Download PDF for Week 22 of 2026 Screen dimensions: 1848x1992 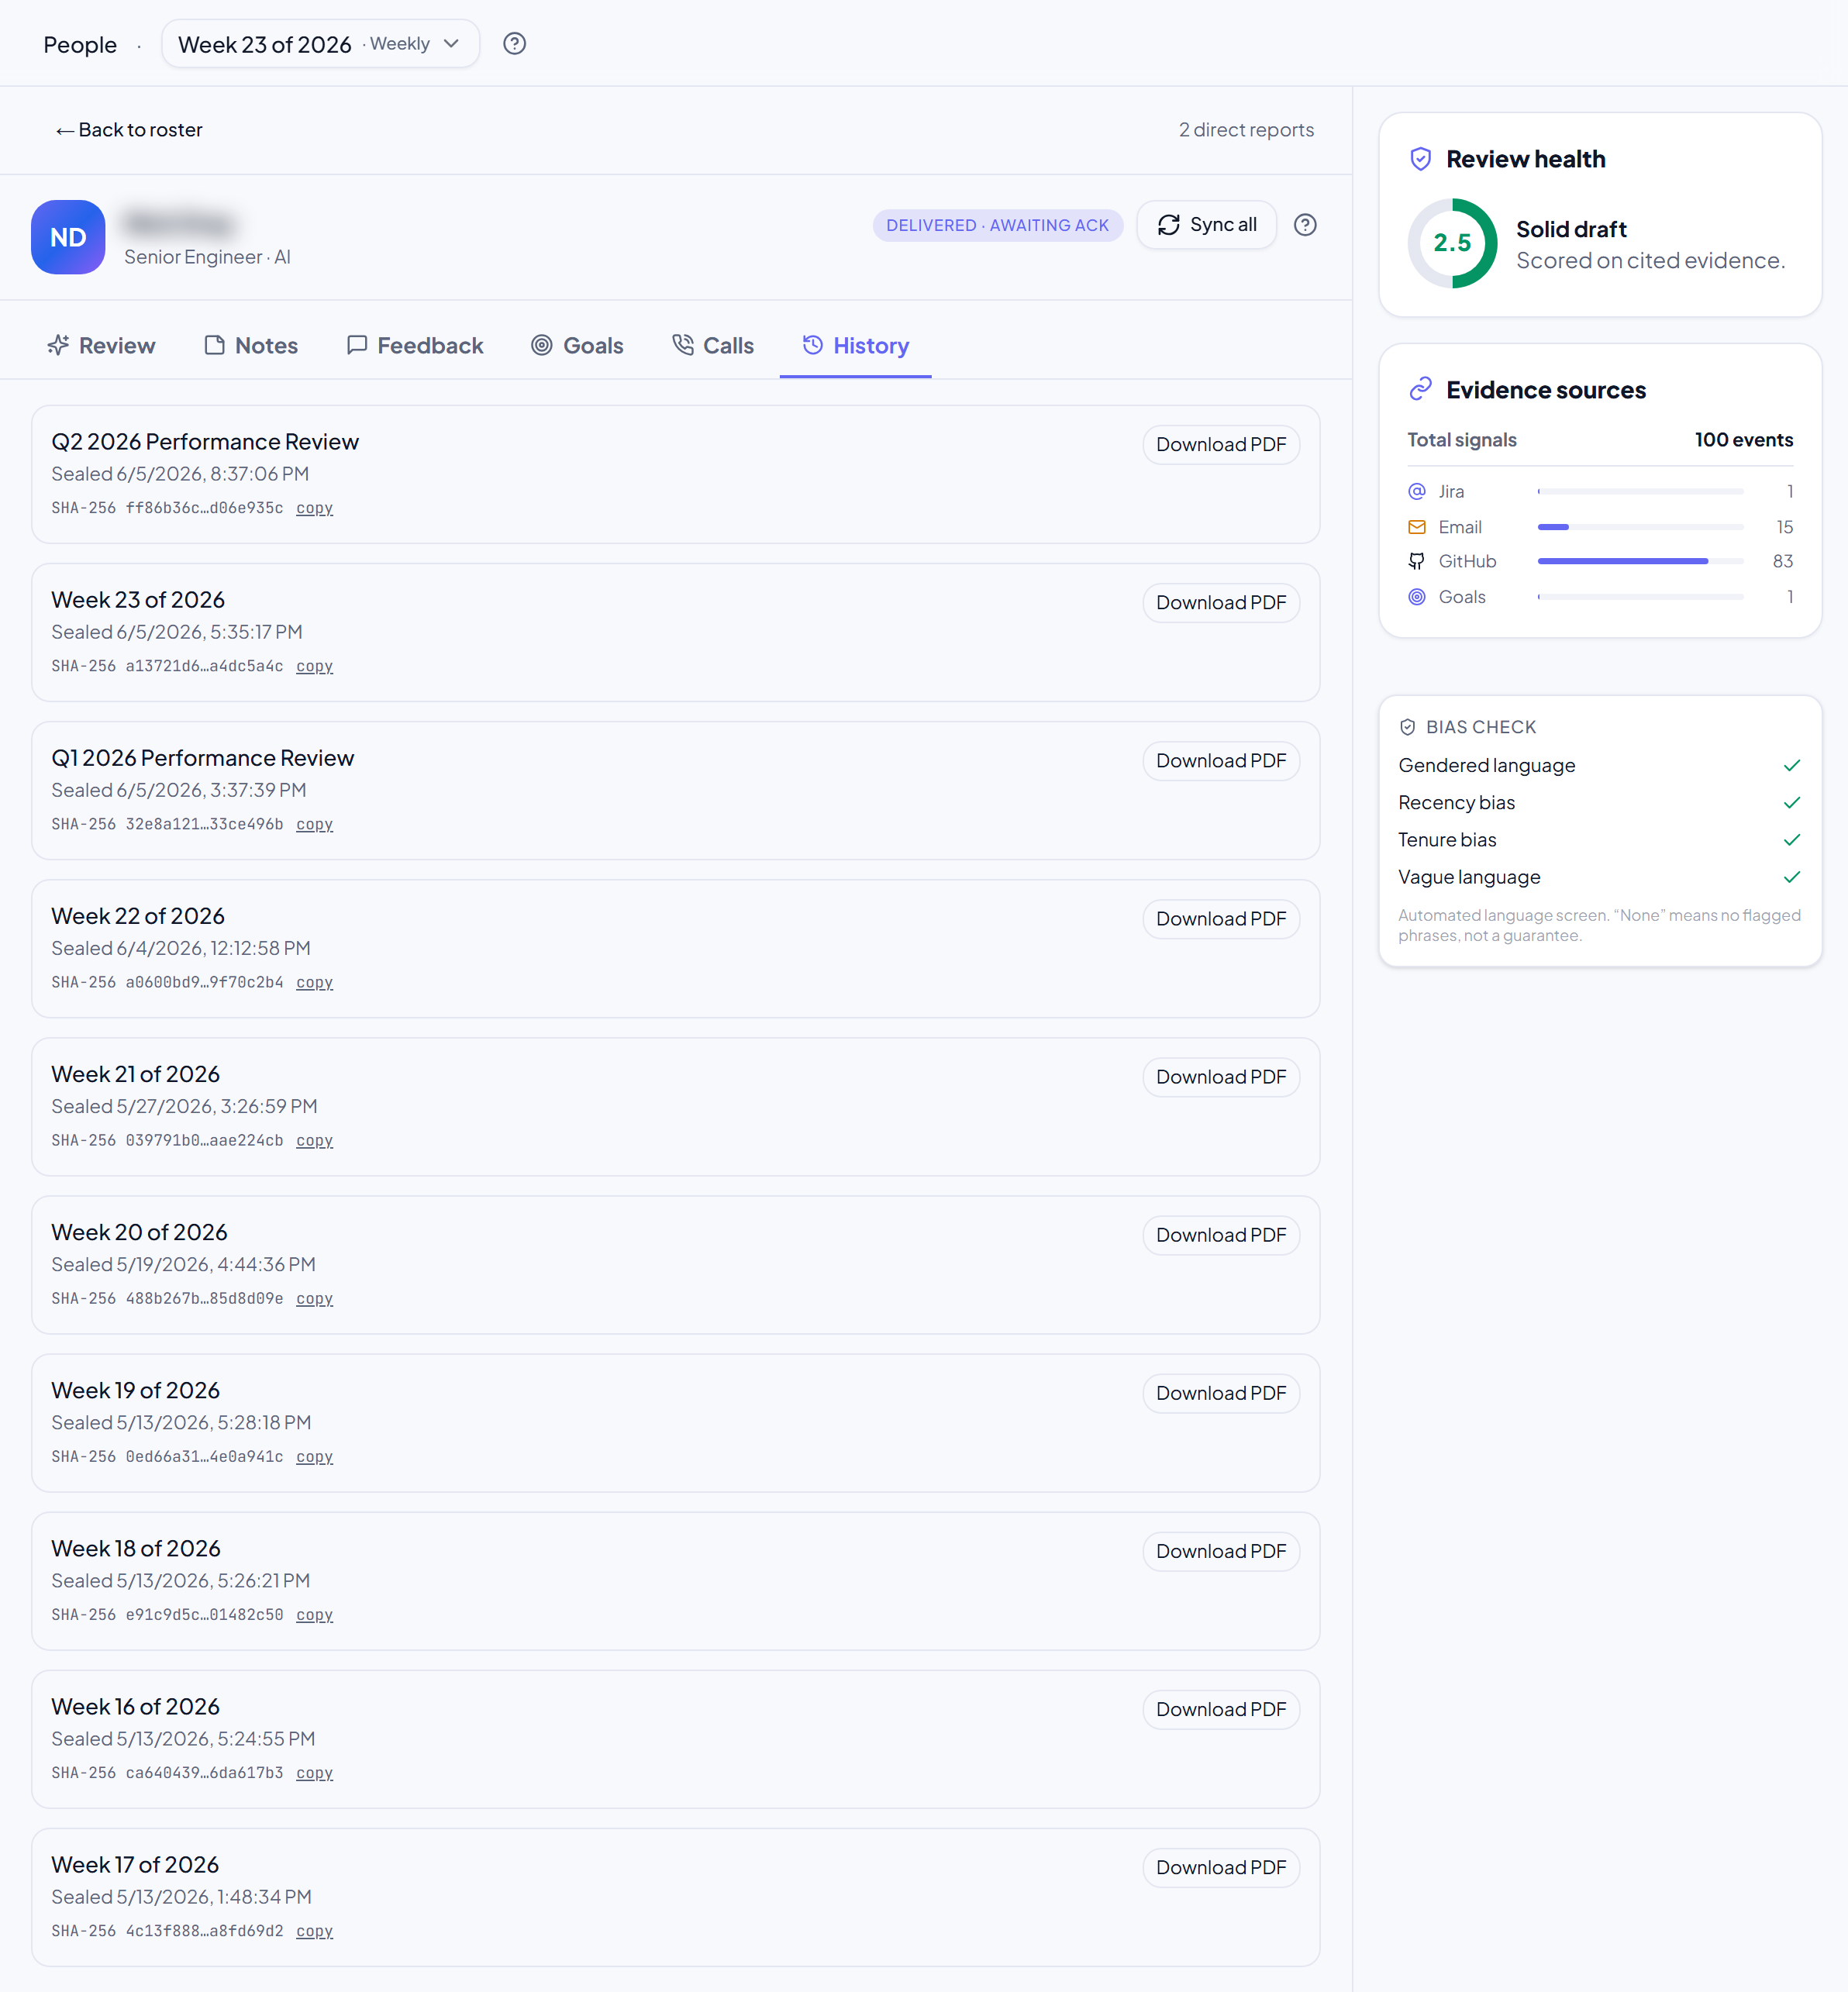pyautogui.click(x=1221, y=919)
